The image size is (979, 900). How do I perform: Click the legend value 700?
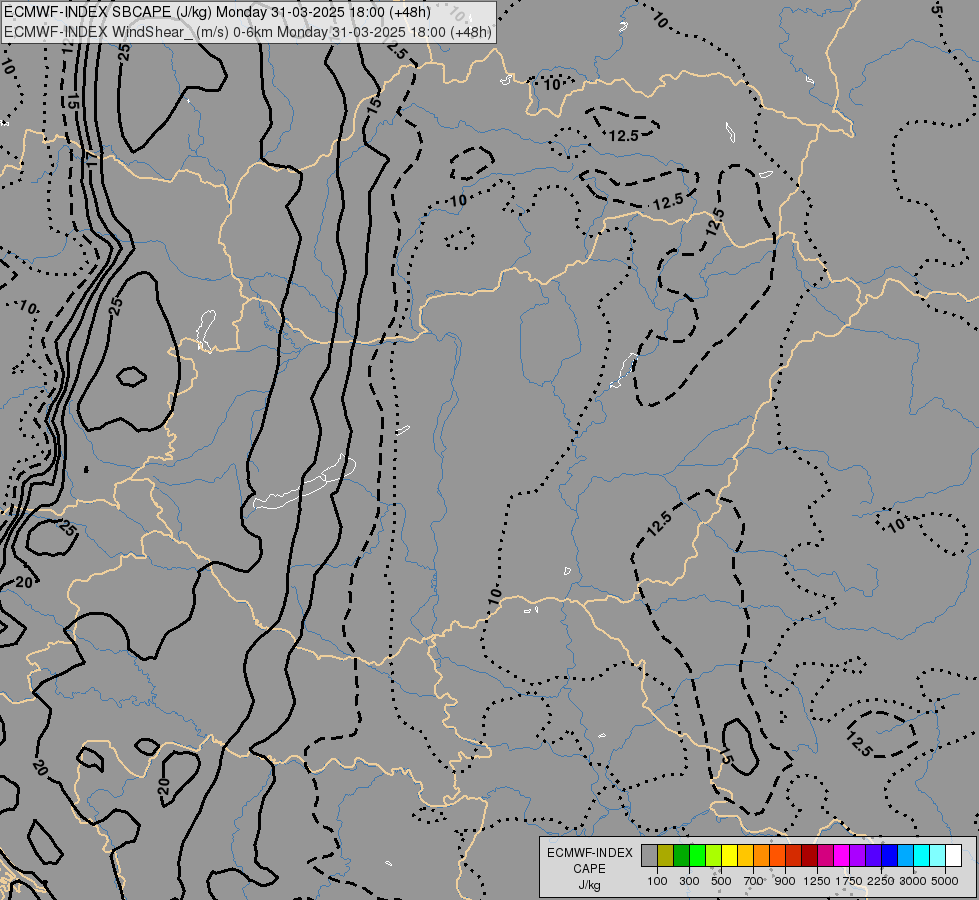753,881
